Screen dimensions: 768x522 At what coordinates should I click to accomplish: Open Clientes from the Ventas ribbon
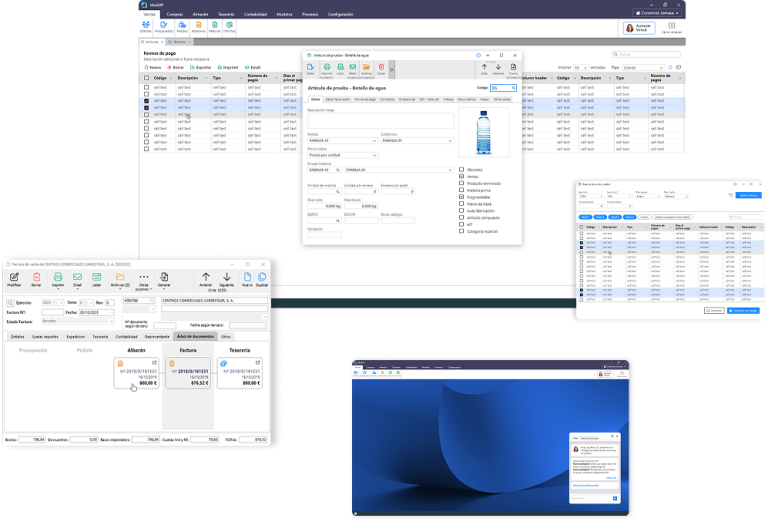(146, 27)
